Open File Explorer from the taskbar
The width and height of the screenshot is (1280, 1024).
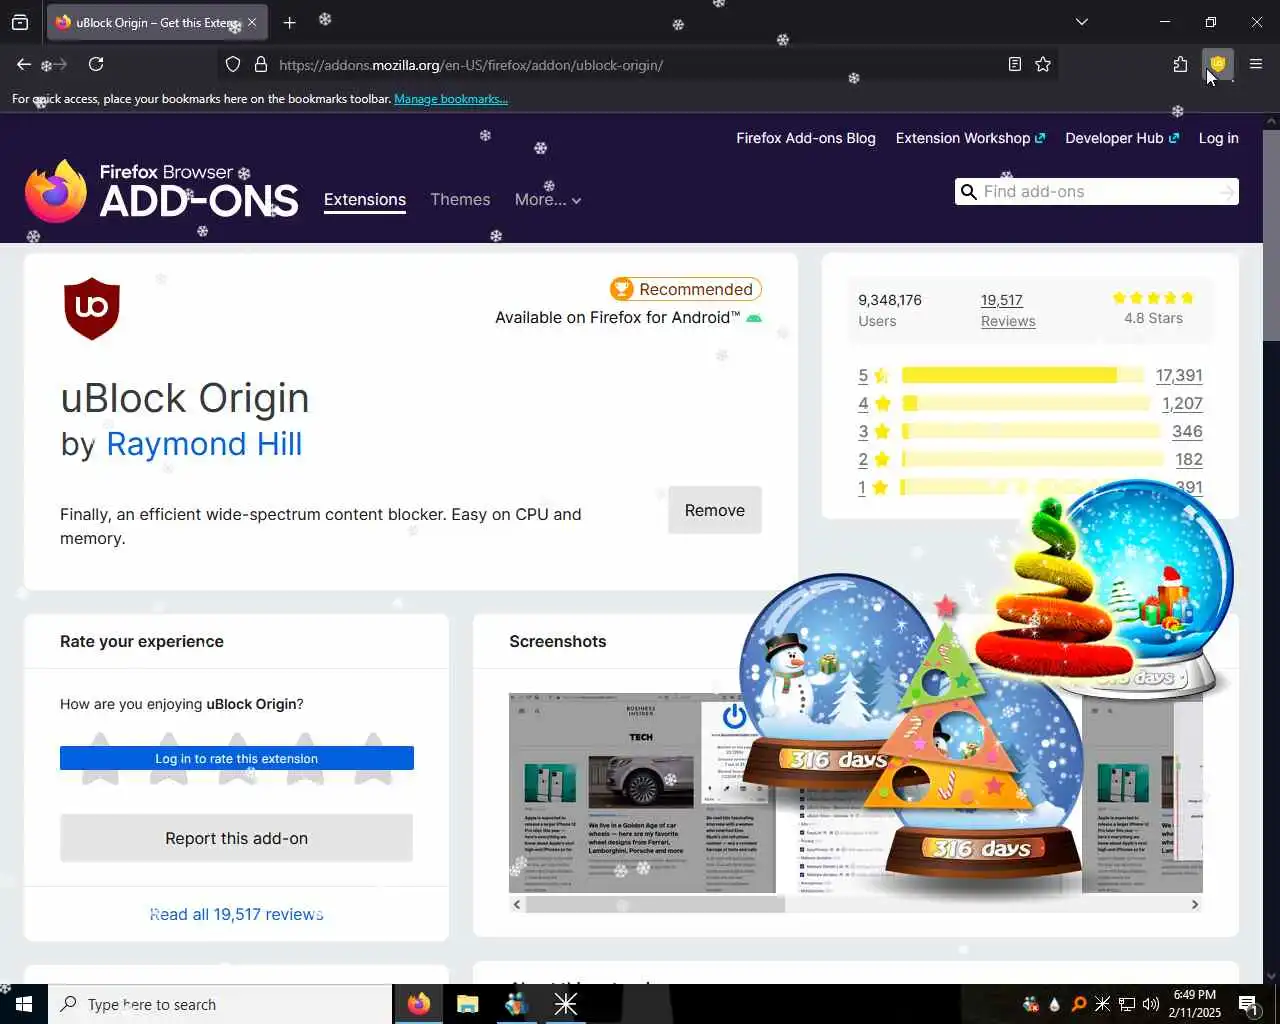(x=467, y=1004)
